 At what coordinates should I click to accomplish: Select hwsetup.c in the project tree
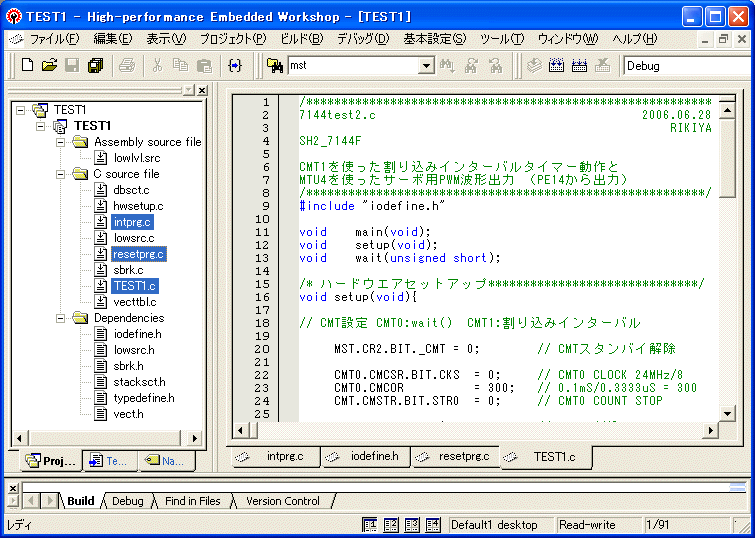pyautogui.click(x=138, y=206)
